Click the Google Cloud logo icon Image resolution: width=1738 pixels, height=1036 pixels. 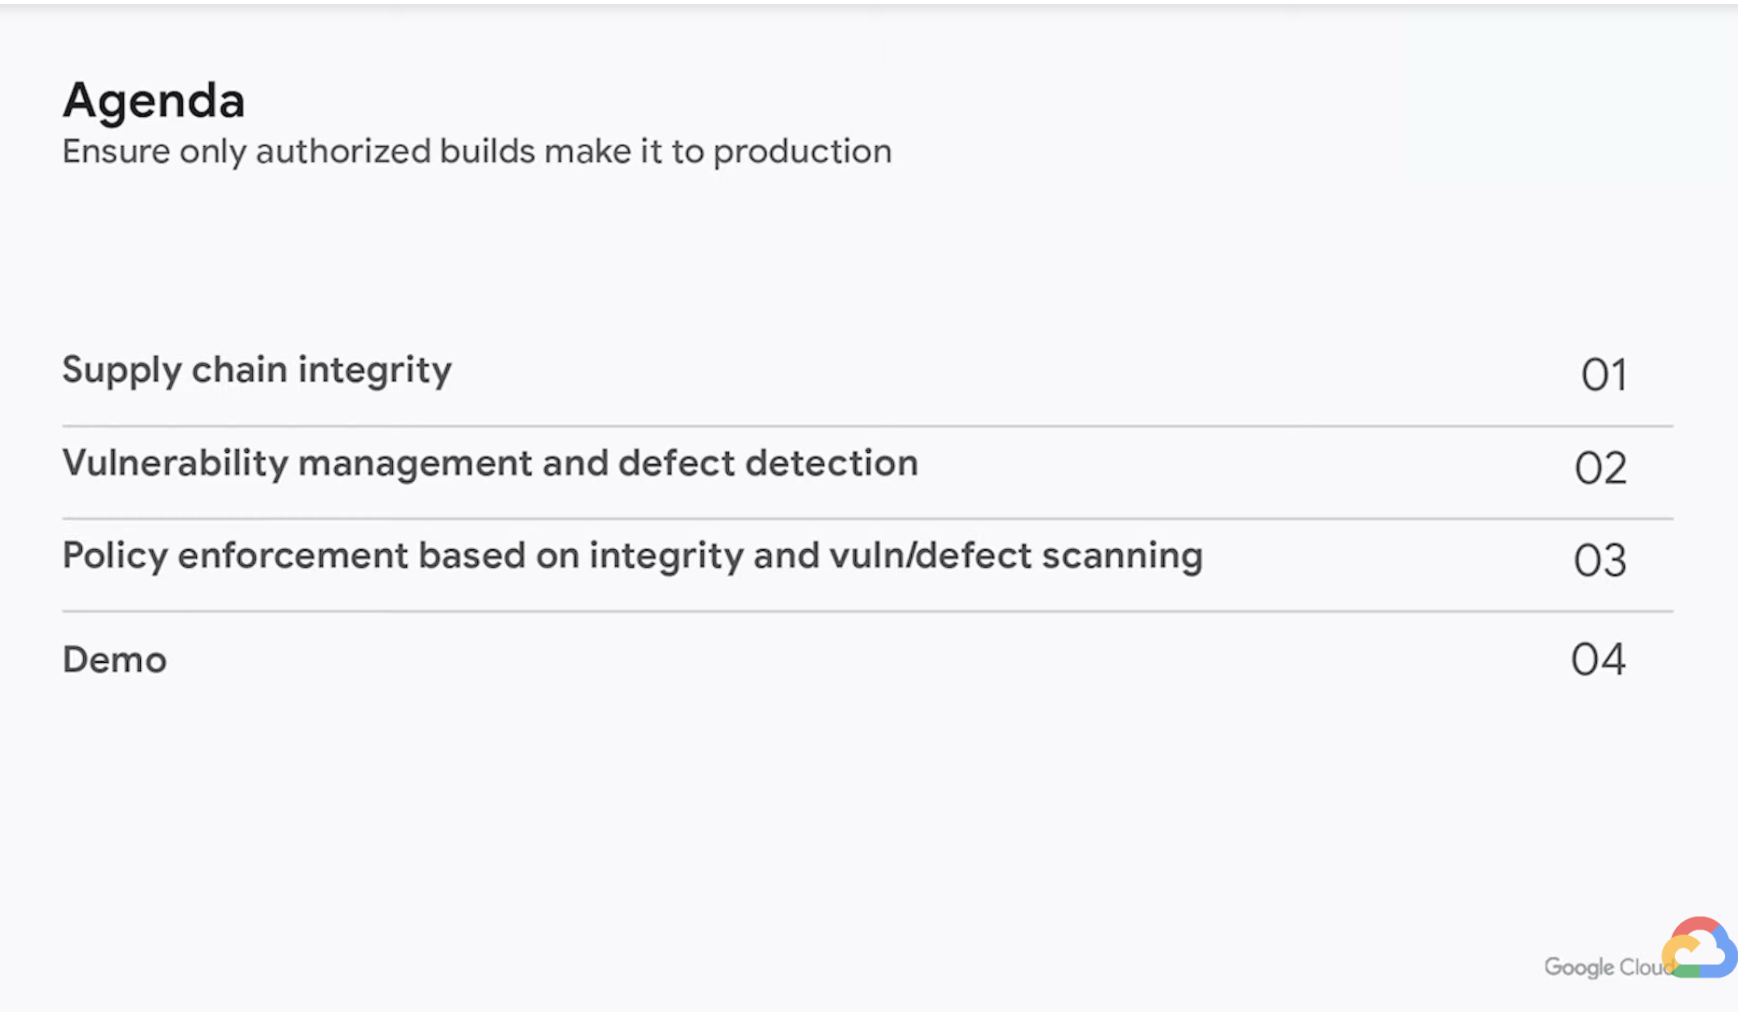click(1699, 948)
